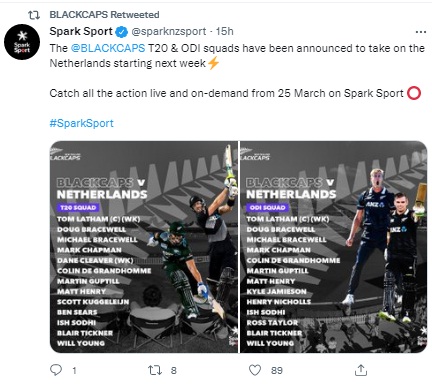Open the ODI squad image
This screenshot has height=386, width=432.
[x=333, y=247]
